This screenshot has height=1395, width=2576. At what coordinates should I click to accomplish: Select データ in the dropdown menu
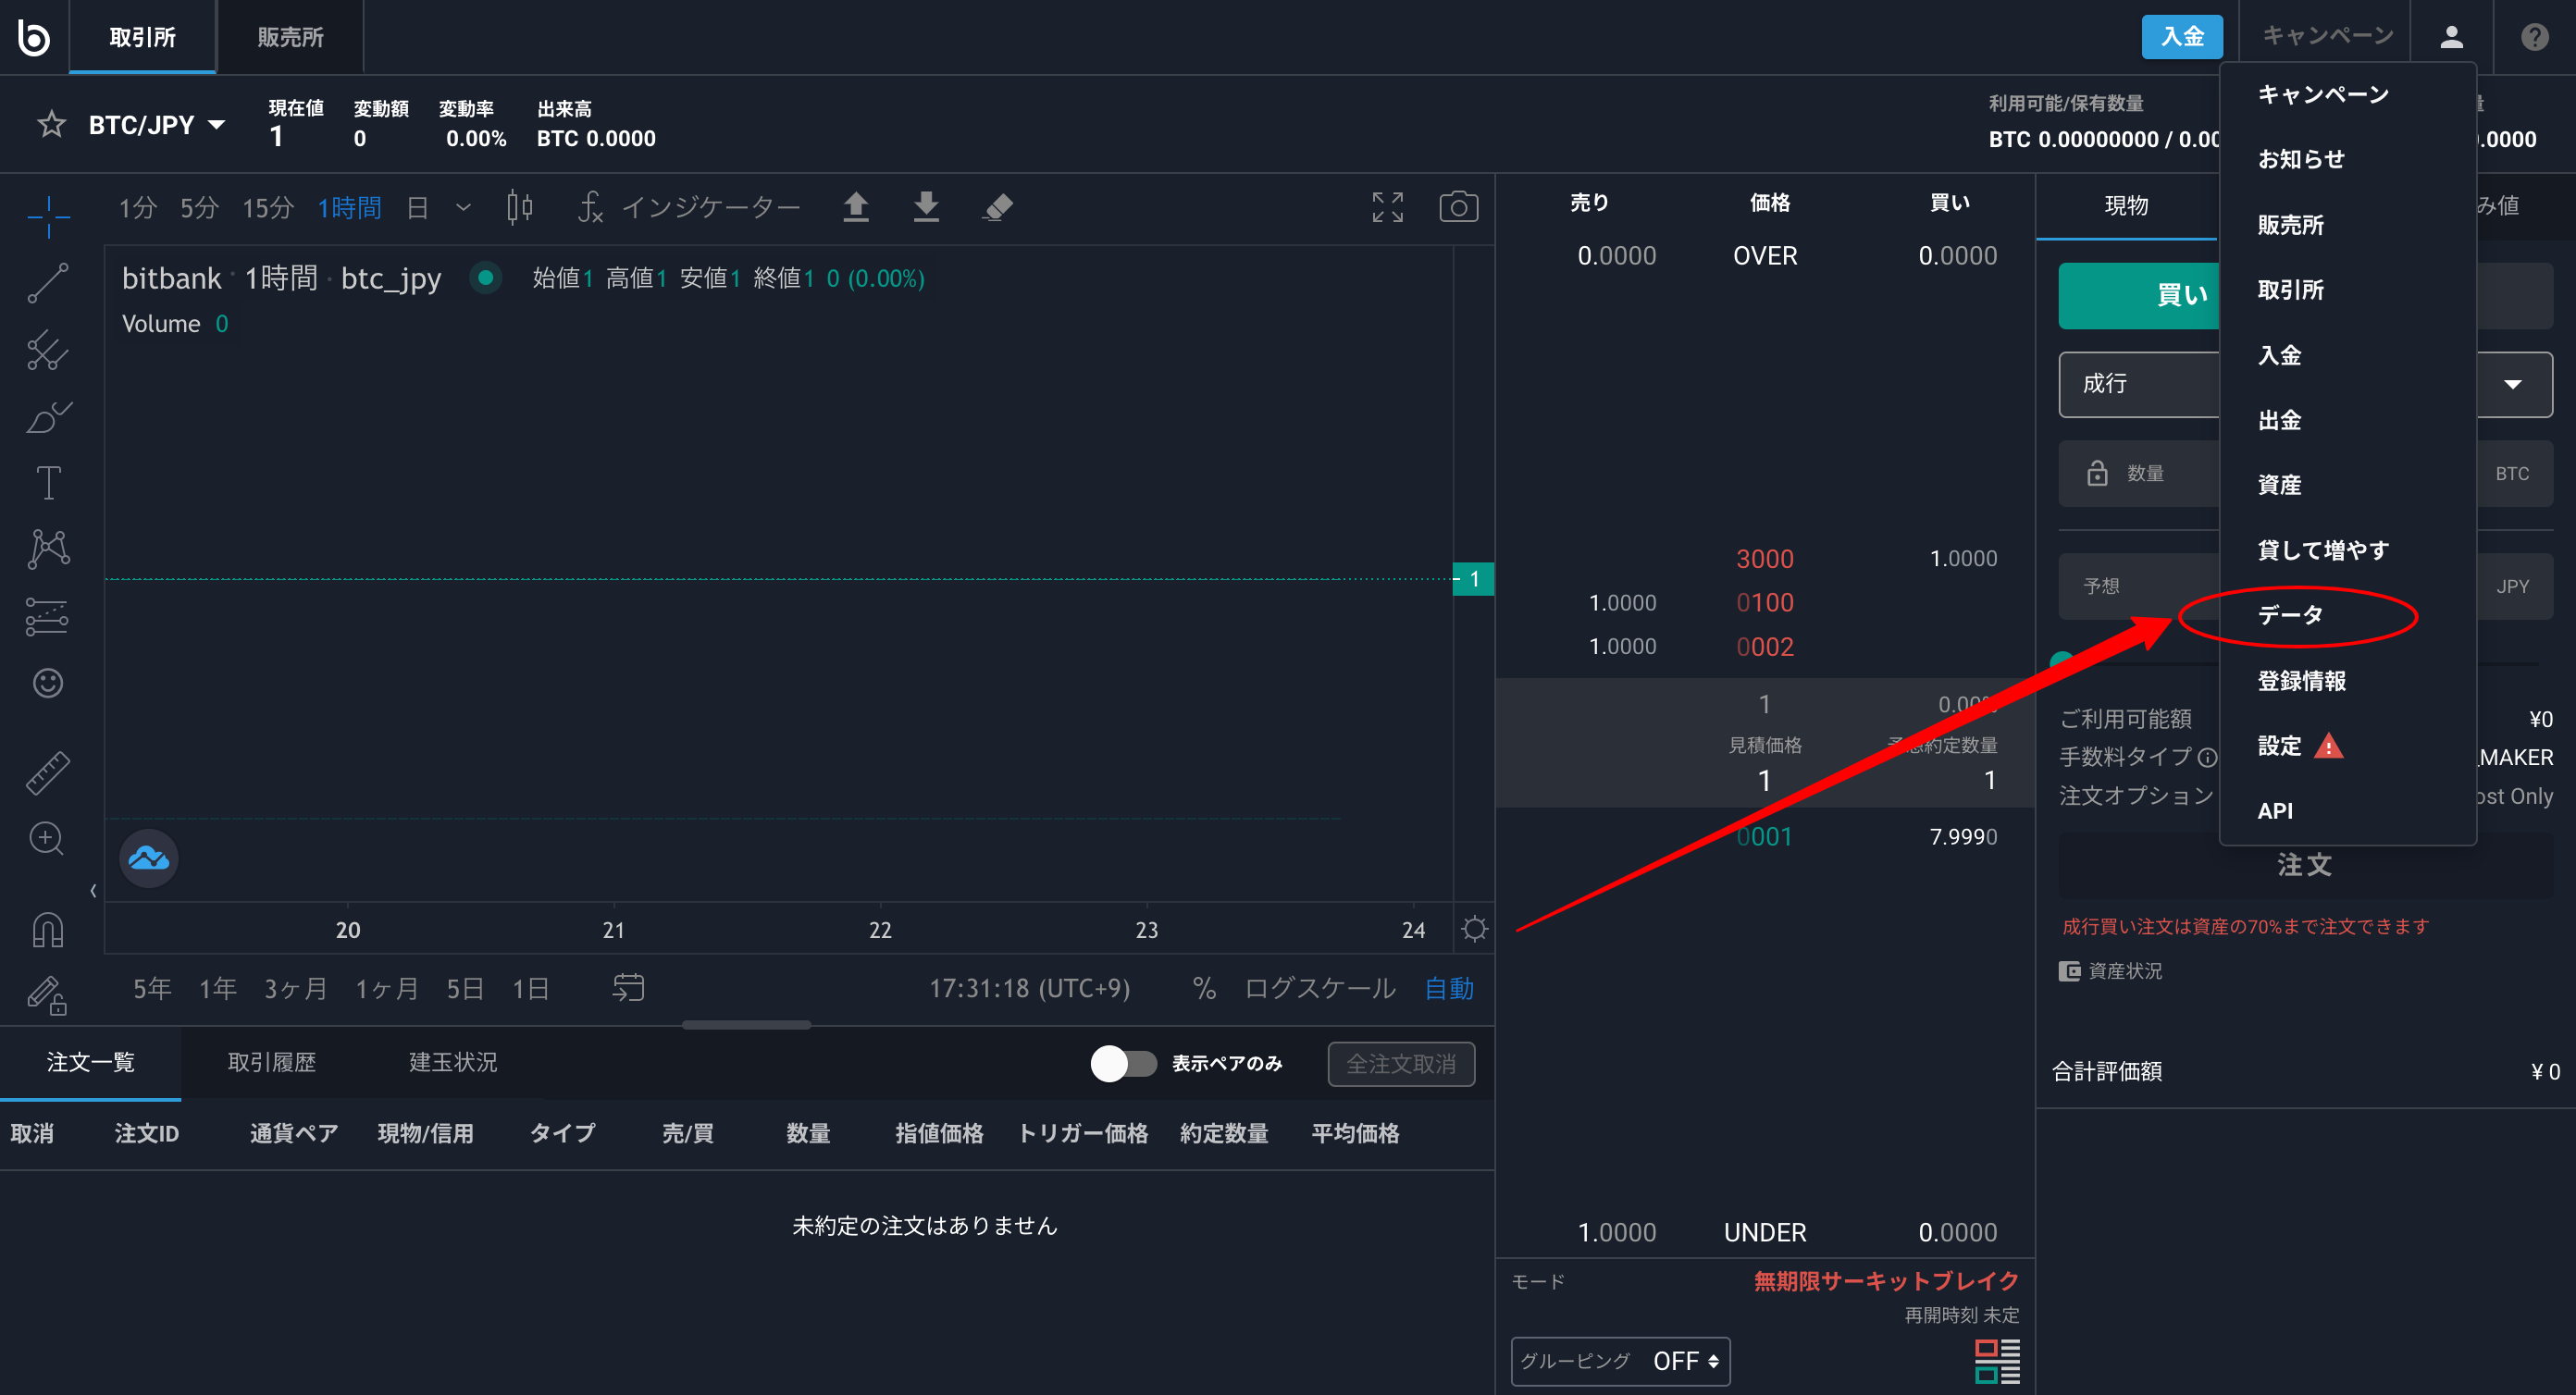(2290, 615)
